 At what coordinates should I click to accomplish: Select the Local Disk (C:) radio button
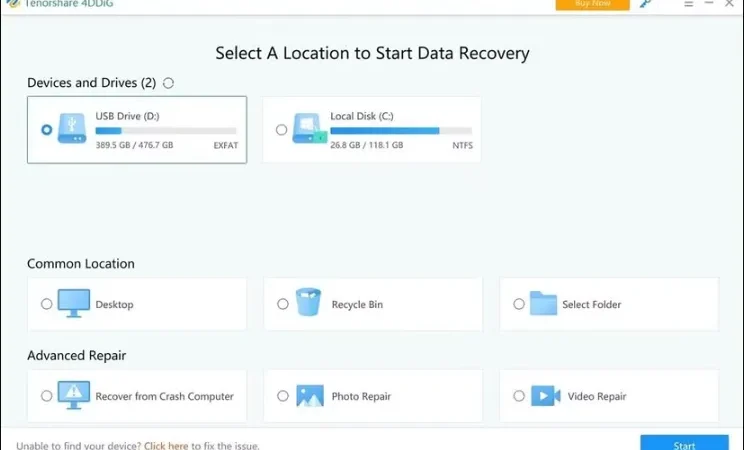pyautogui.click(x=281, y=130)
